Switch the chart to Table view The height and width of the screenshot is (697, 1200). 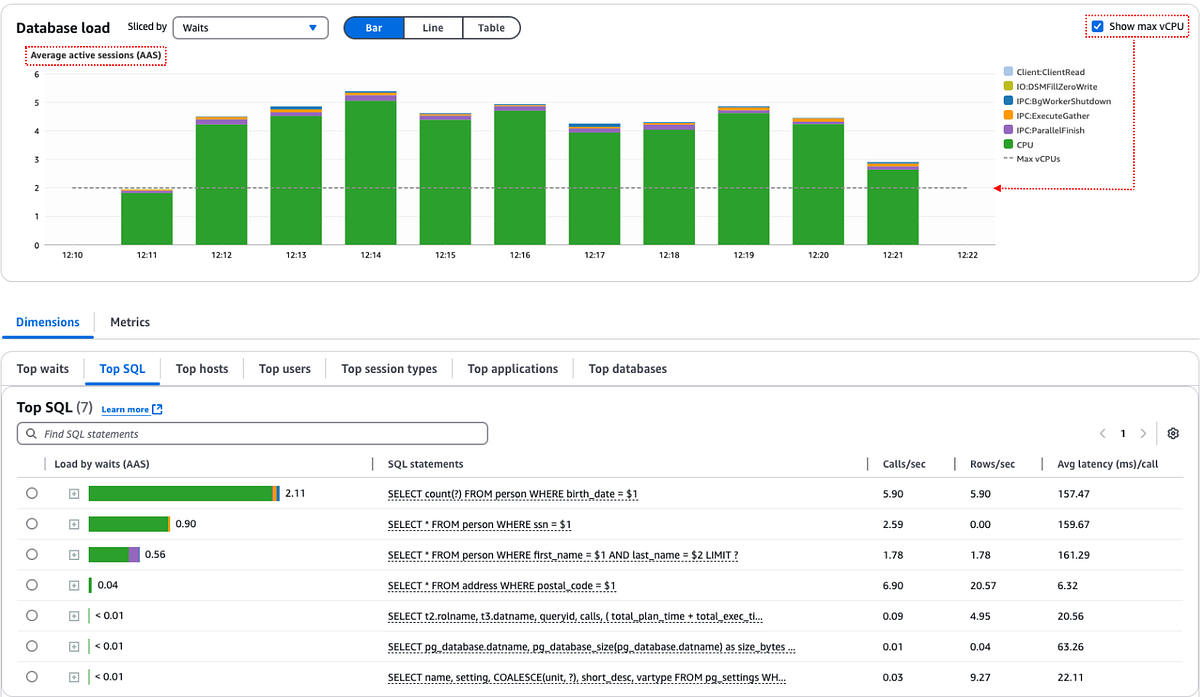[489, 27]
